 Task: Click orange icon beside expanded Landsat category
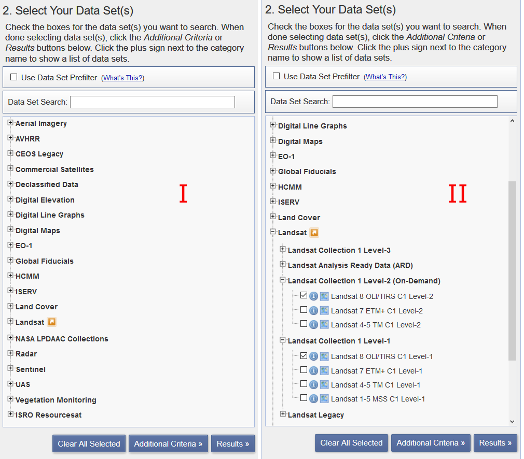(x=314, y=232)
